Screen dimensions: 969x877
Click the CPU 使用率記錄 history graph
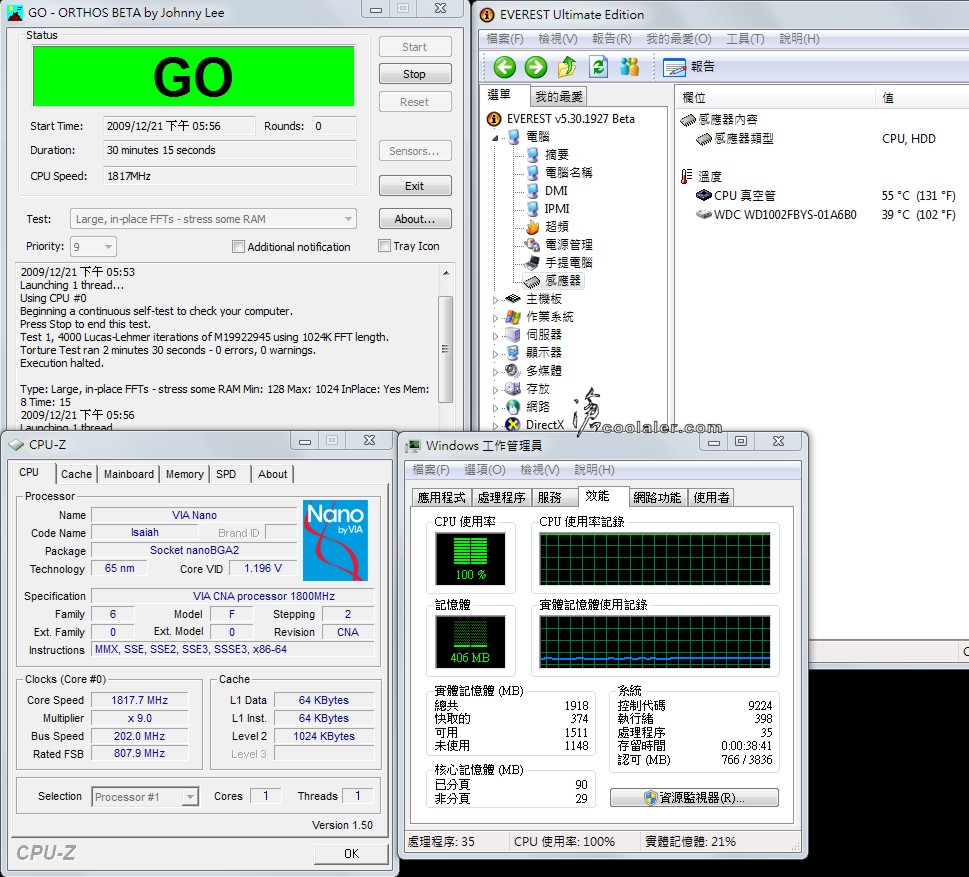pos(654,559)
